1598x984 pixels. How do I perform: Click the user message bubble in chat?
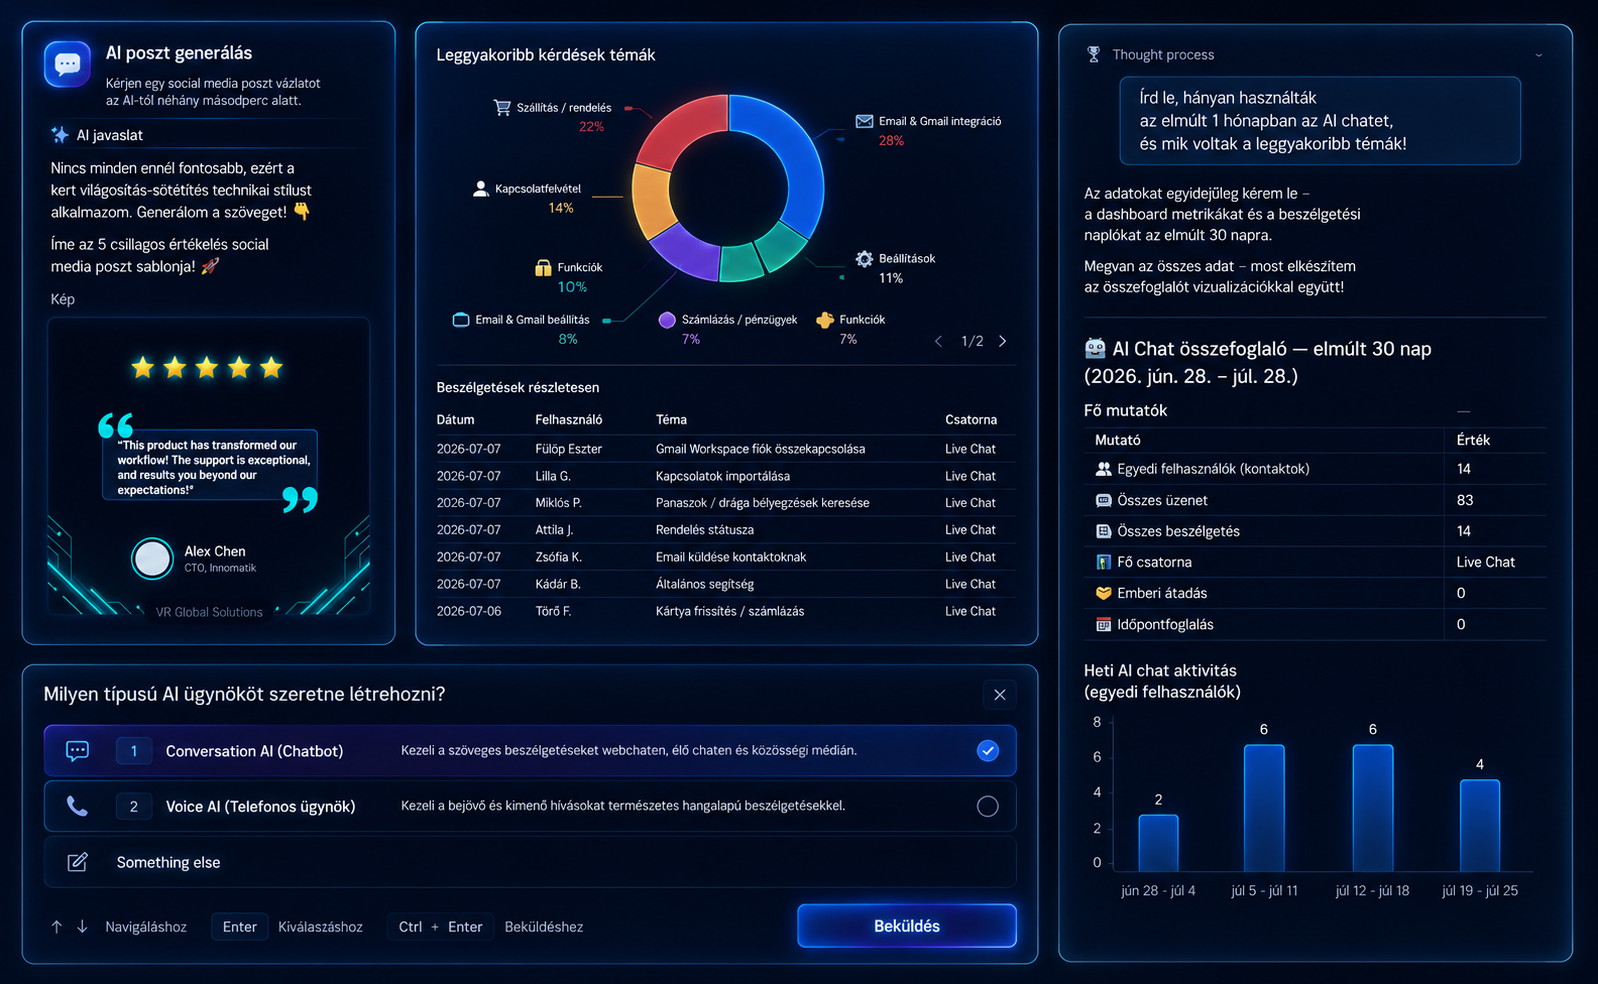pyautogui.click(x=1320, y=121)
